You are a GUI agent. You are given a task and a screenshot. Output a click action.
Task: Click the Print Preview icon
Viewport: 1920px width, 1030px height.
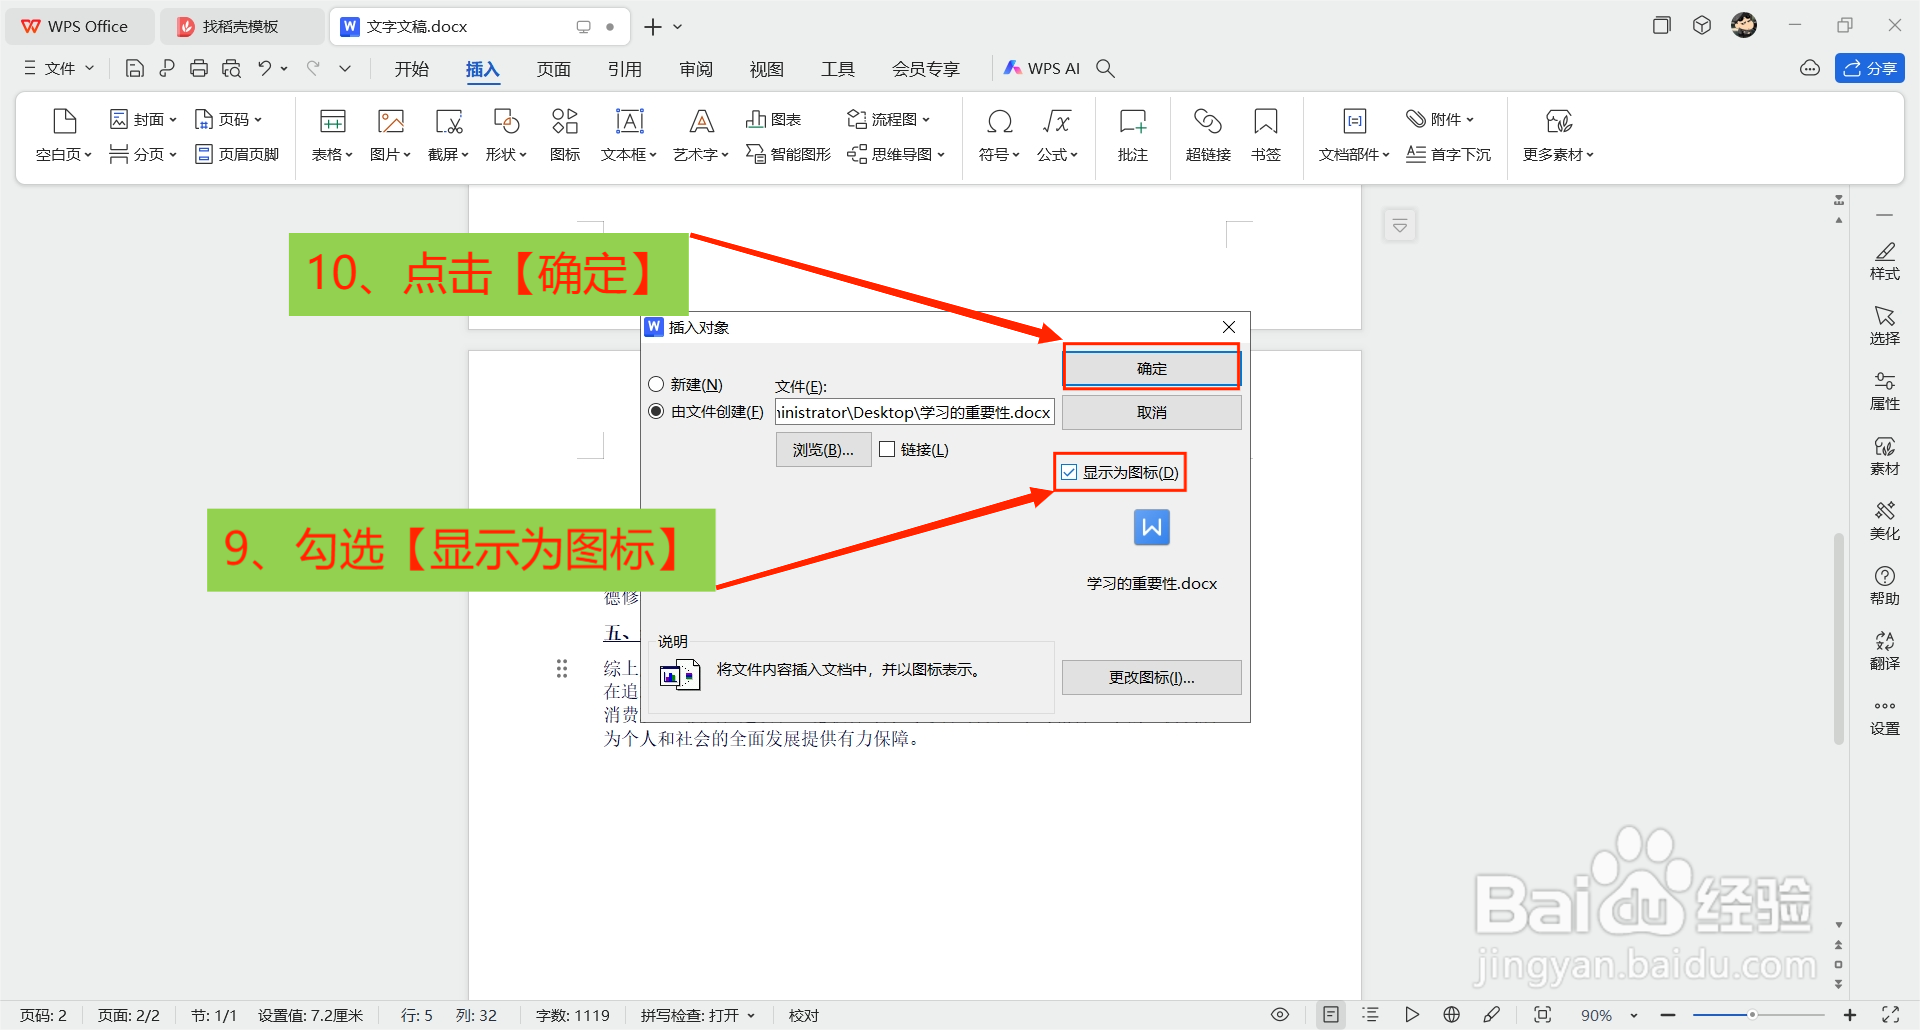pos(231,68)
